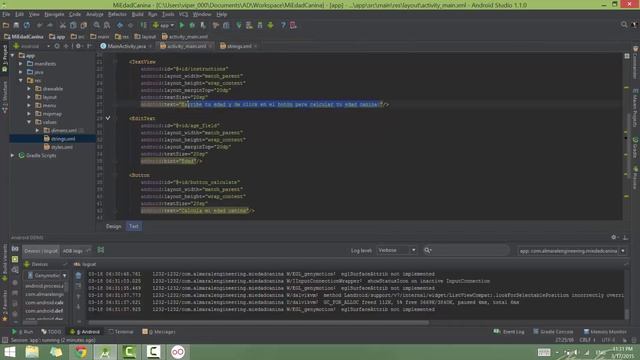The width and height of the screenshot is (640, 360).
Task: Switch to the Design view tab
Action: coord(113,226)
